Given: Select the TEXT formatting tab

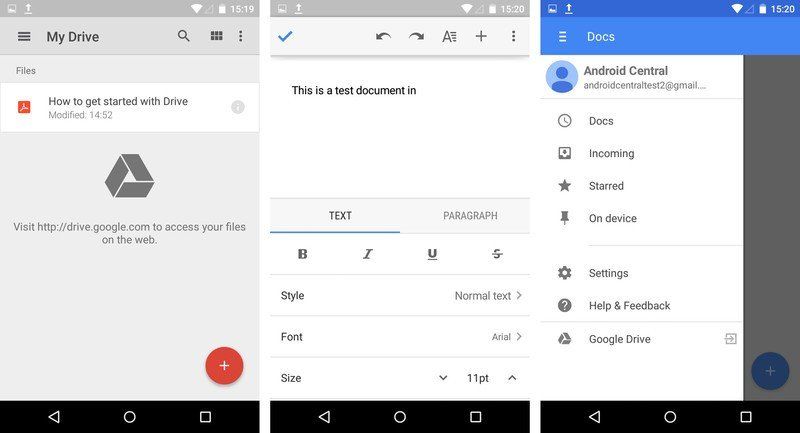Looking at the screenshot, I should click(x=335, y=216).
